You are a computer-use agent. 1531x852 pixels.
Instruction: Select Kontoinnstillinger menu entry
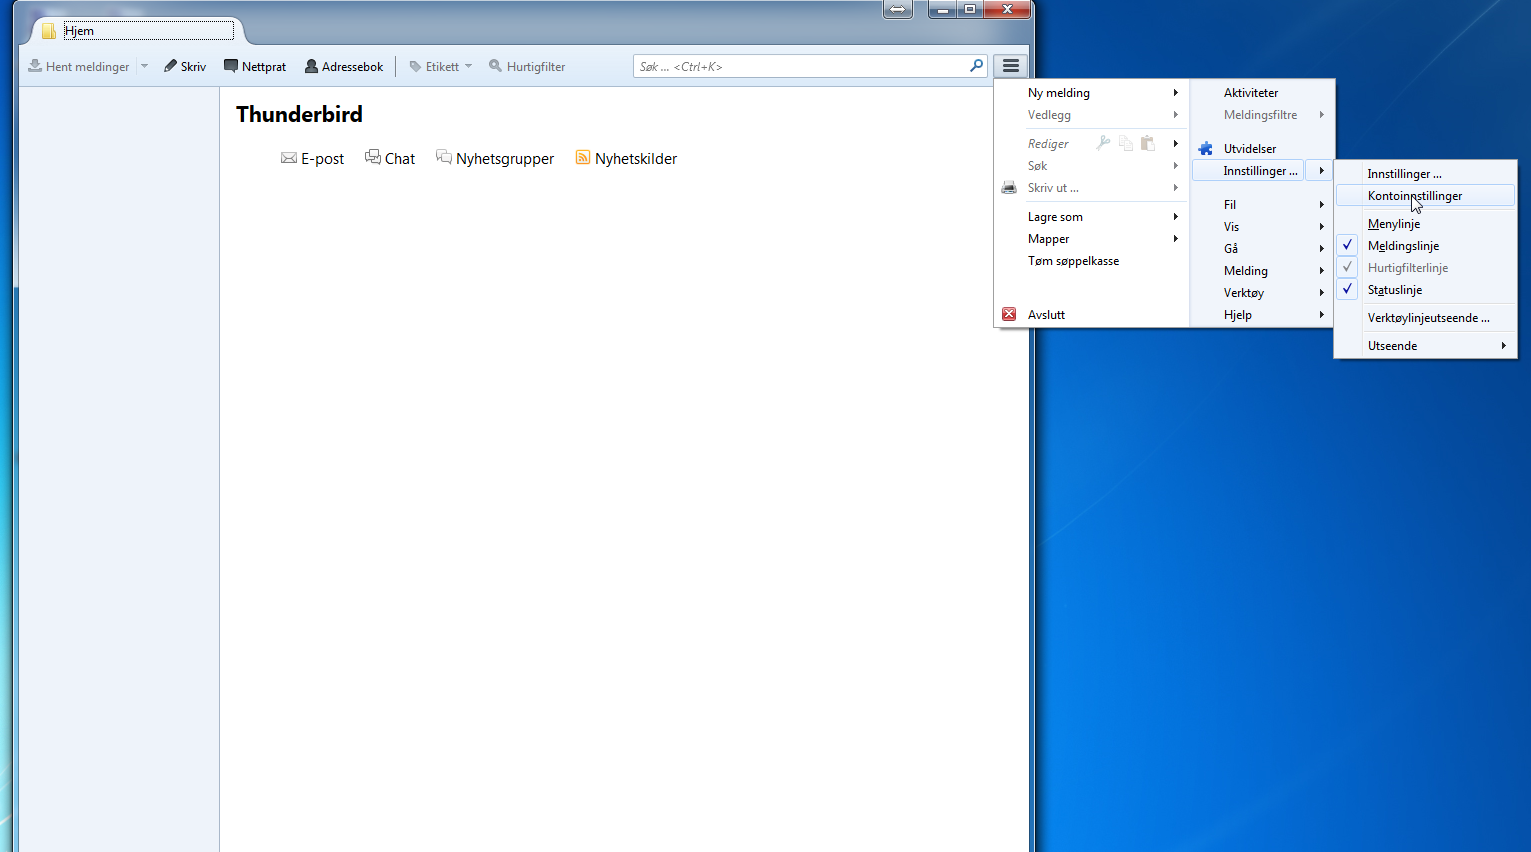coord(1425,195)
